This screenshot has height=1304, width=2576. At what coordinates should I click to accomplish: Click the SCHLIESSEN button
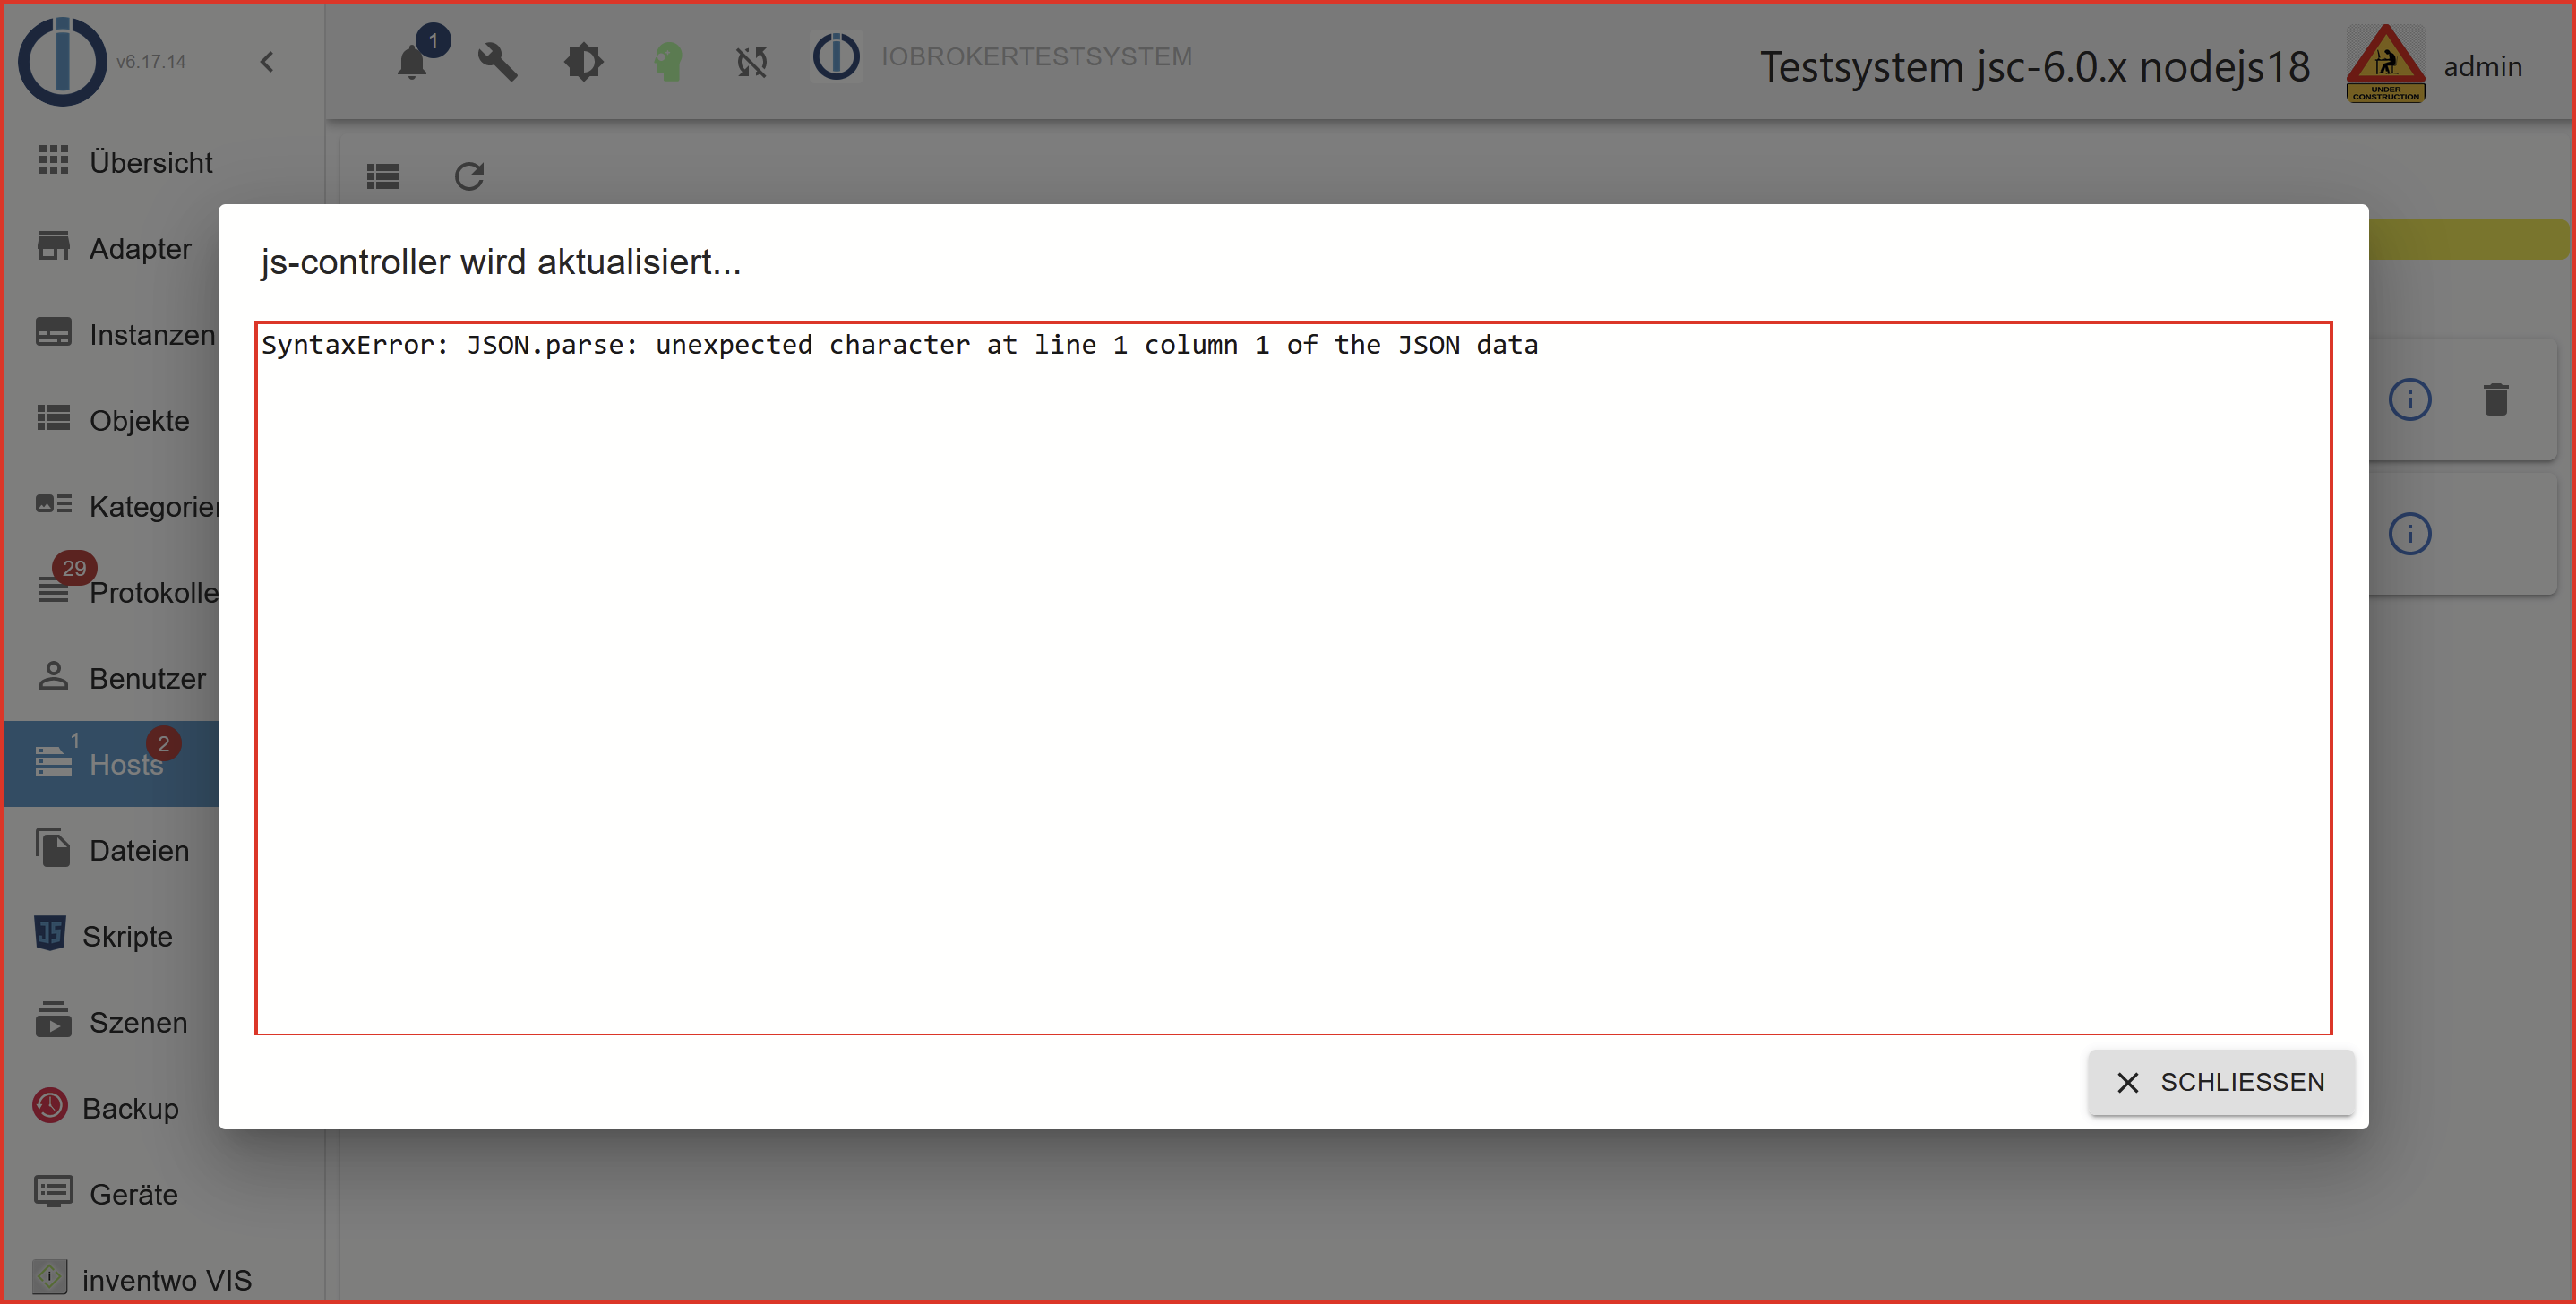coord(2220,1082)
